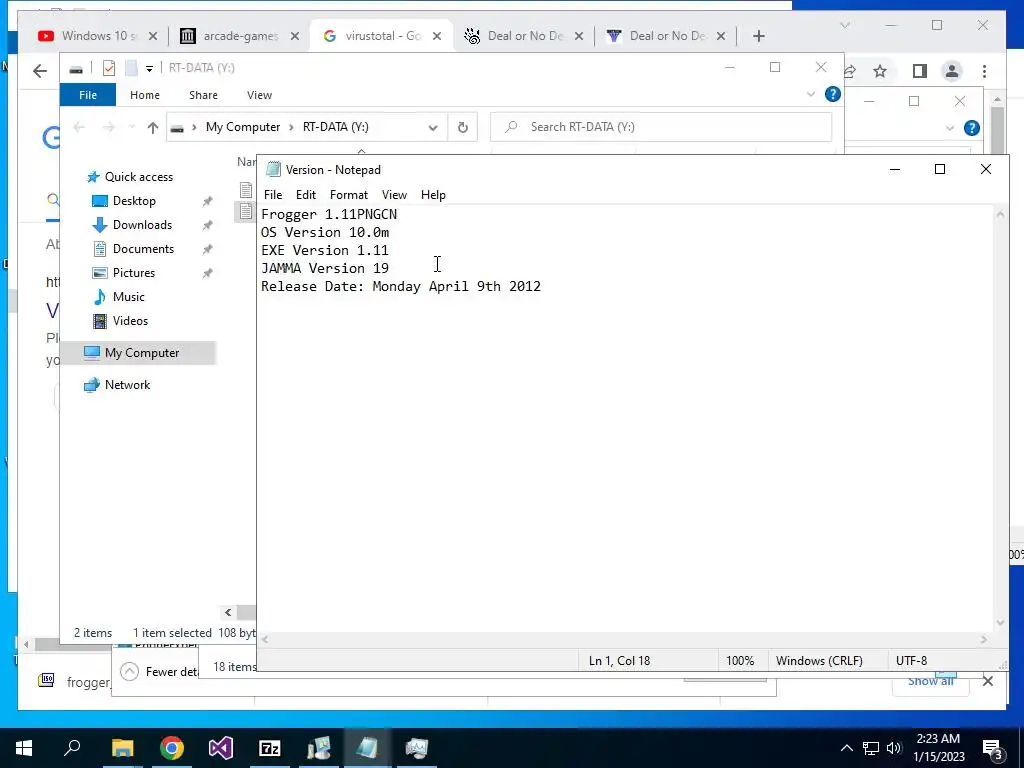Open the Windows Start menu

coord(24,748)
